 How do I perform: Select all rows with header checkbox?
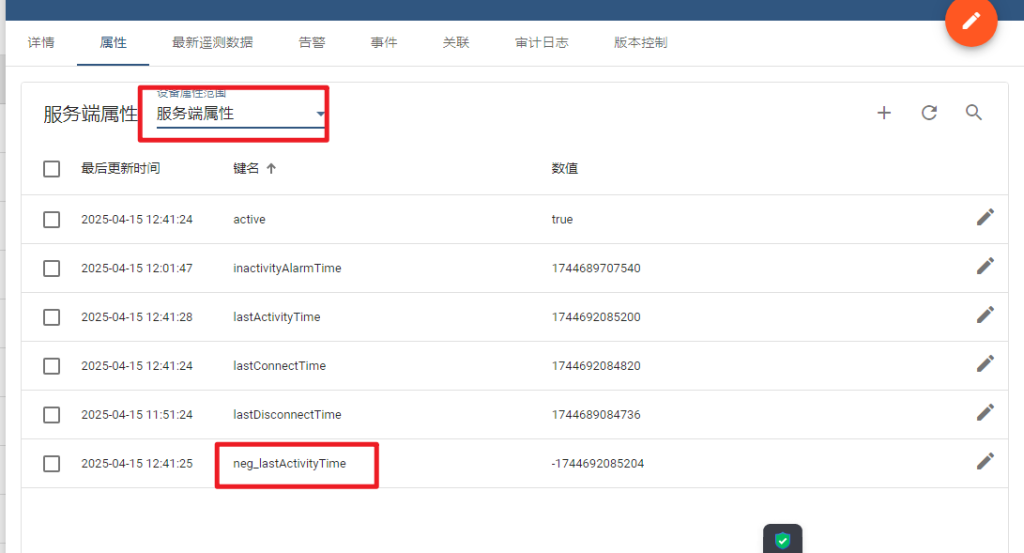tap(52, 169)
